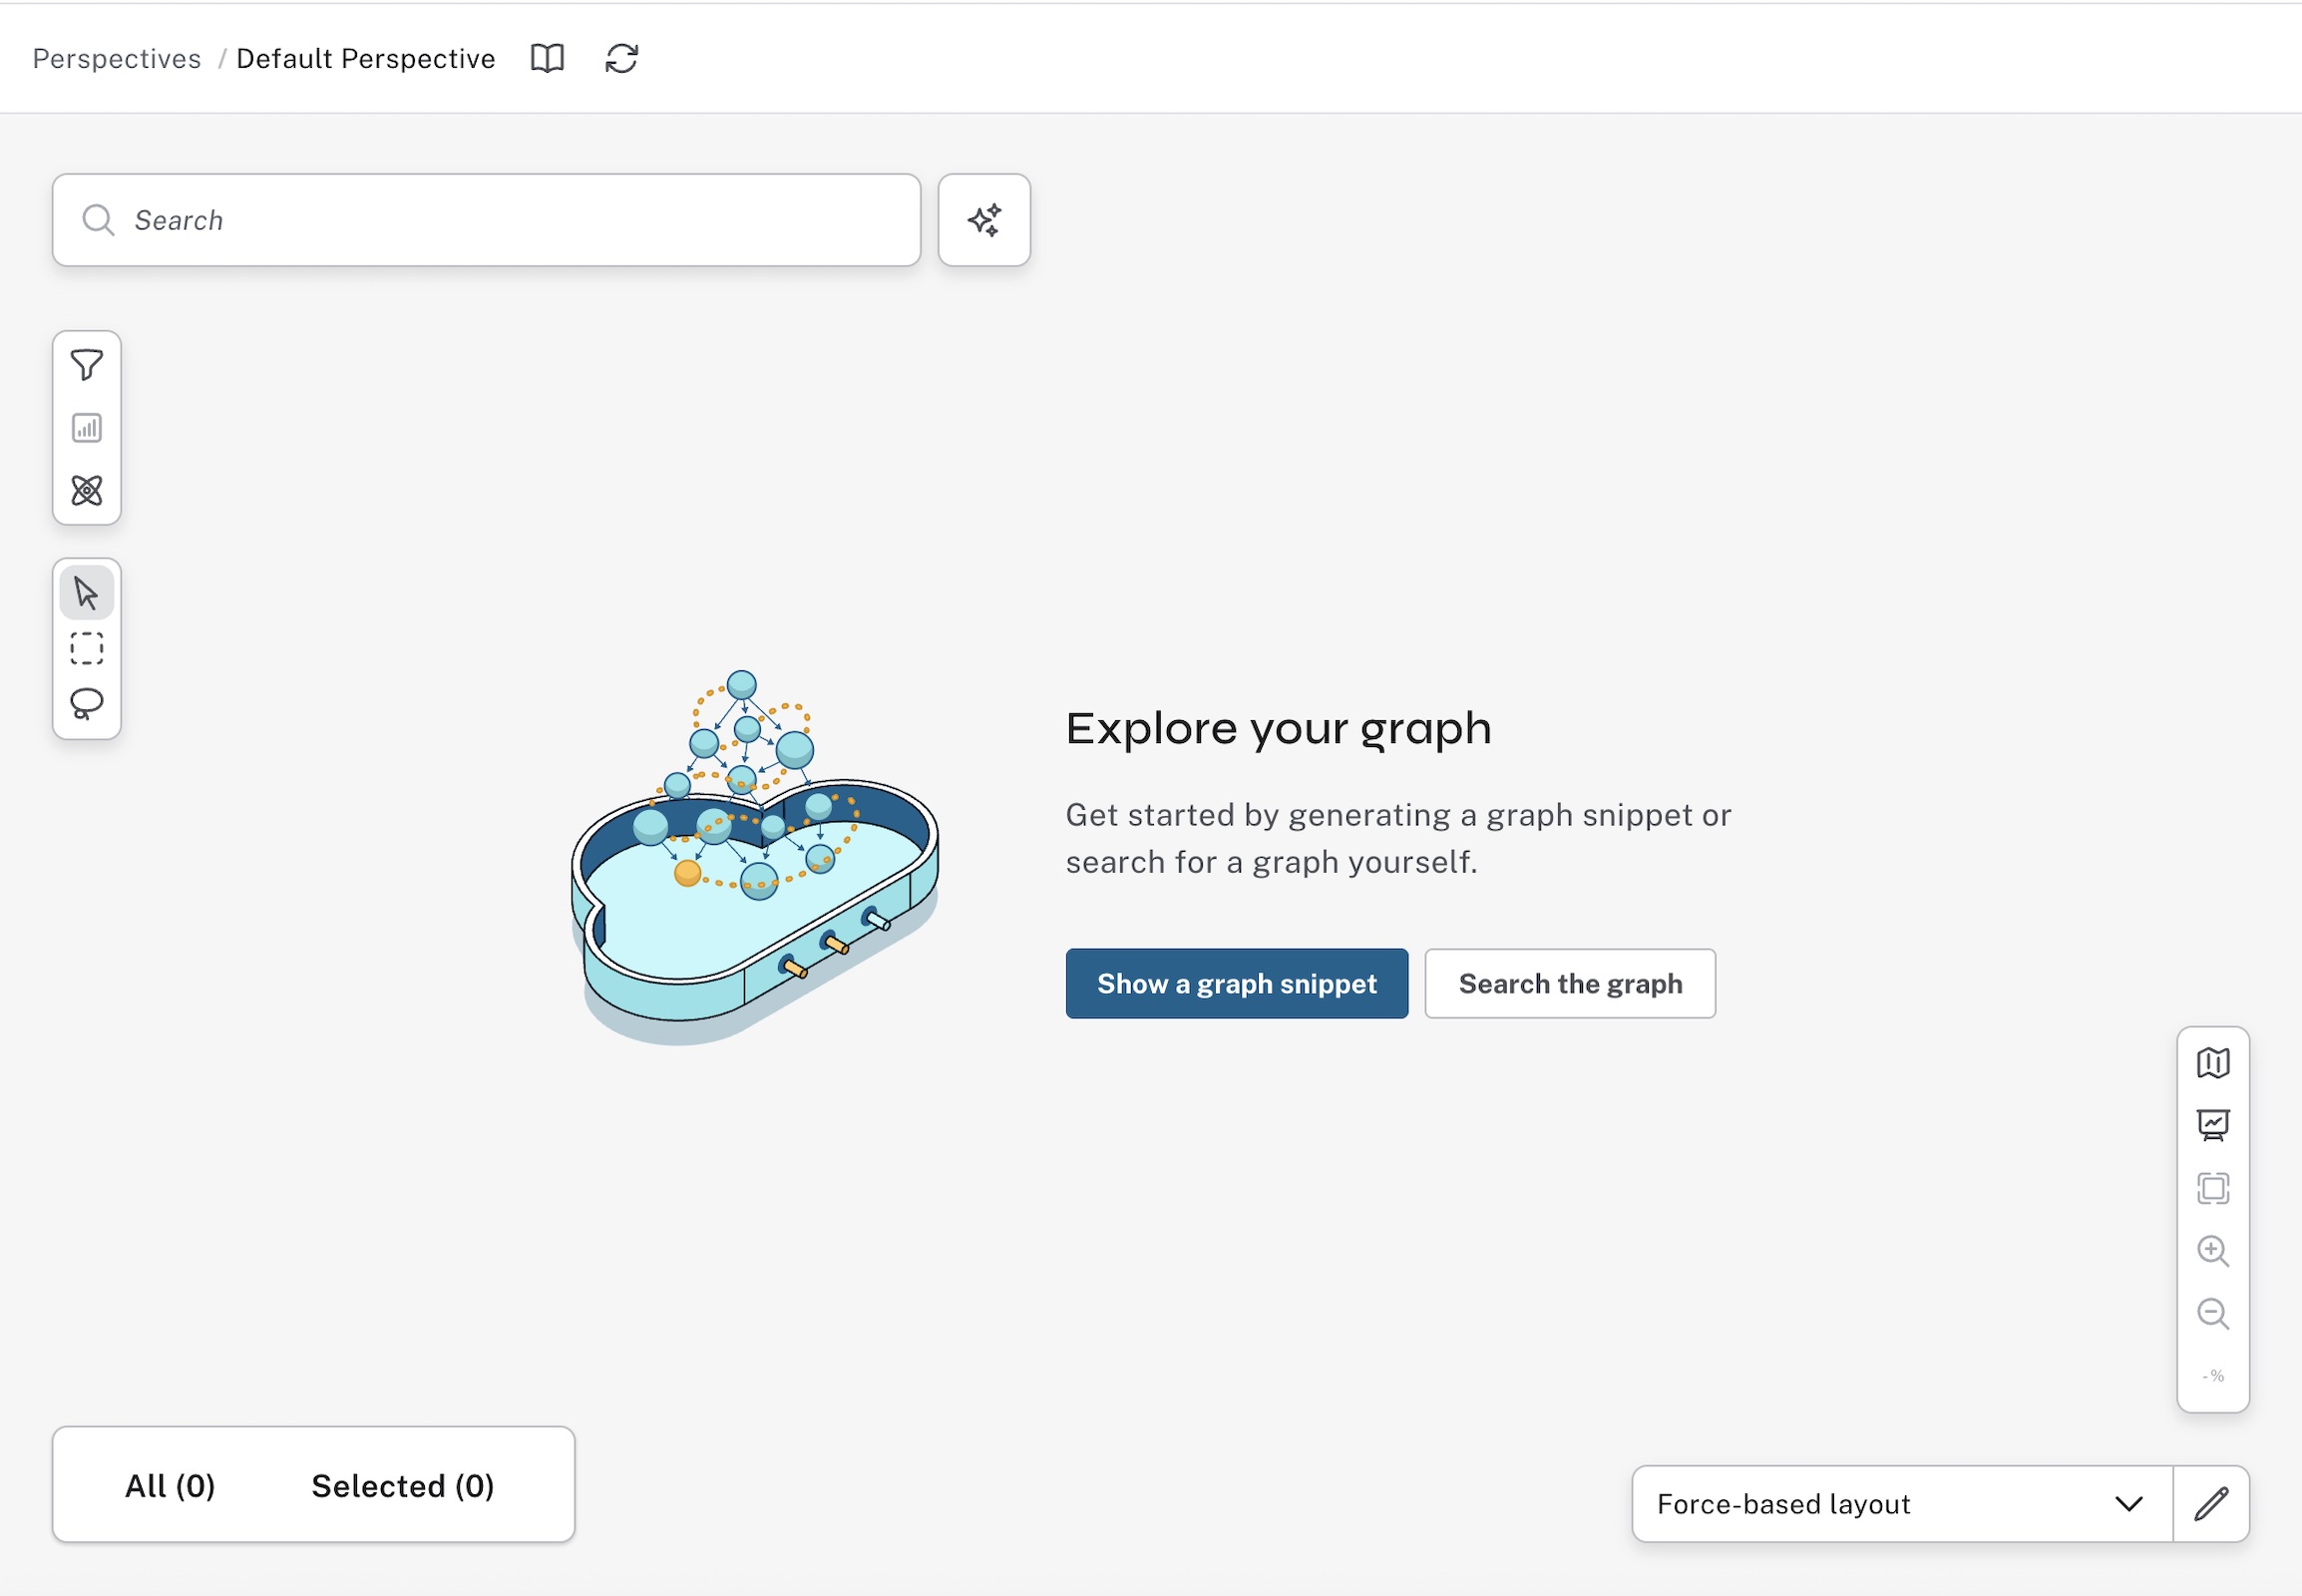Image resolution: width=2302 pixels, height=1596 pixels.
Task: Click the Show a graph snippet button
Action: 1236,983
